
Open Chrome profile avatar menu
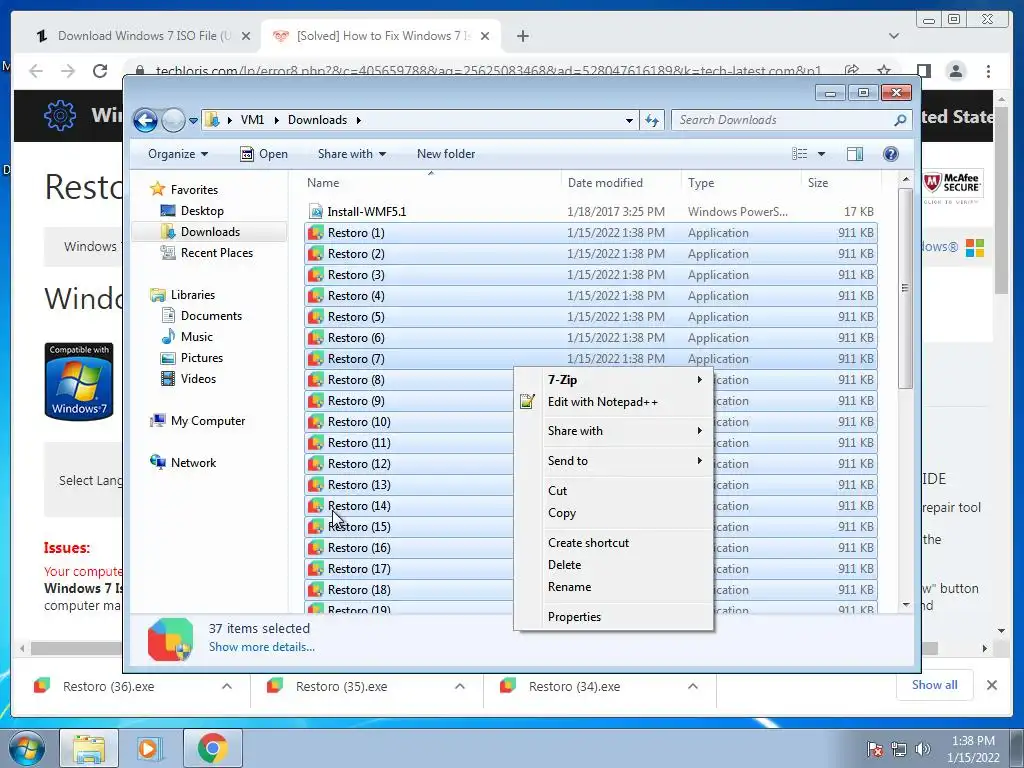point(955,71)
